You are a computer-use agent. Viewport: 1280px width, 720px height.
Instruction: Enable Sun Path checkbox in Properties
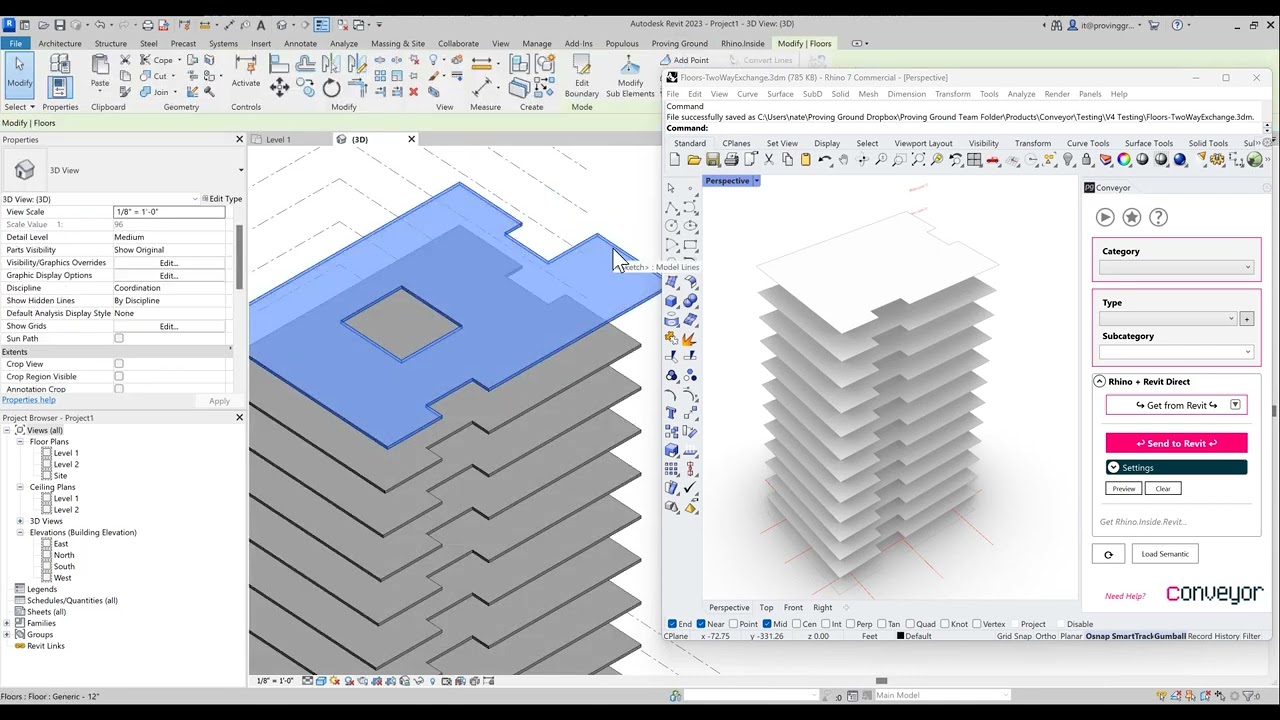click(119, 339)
